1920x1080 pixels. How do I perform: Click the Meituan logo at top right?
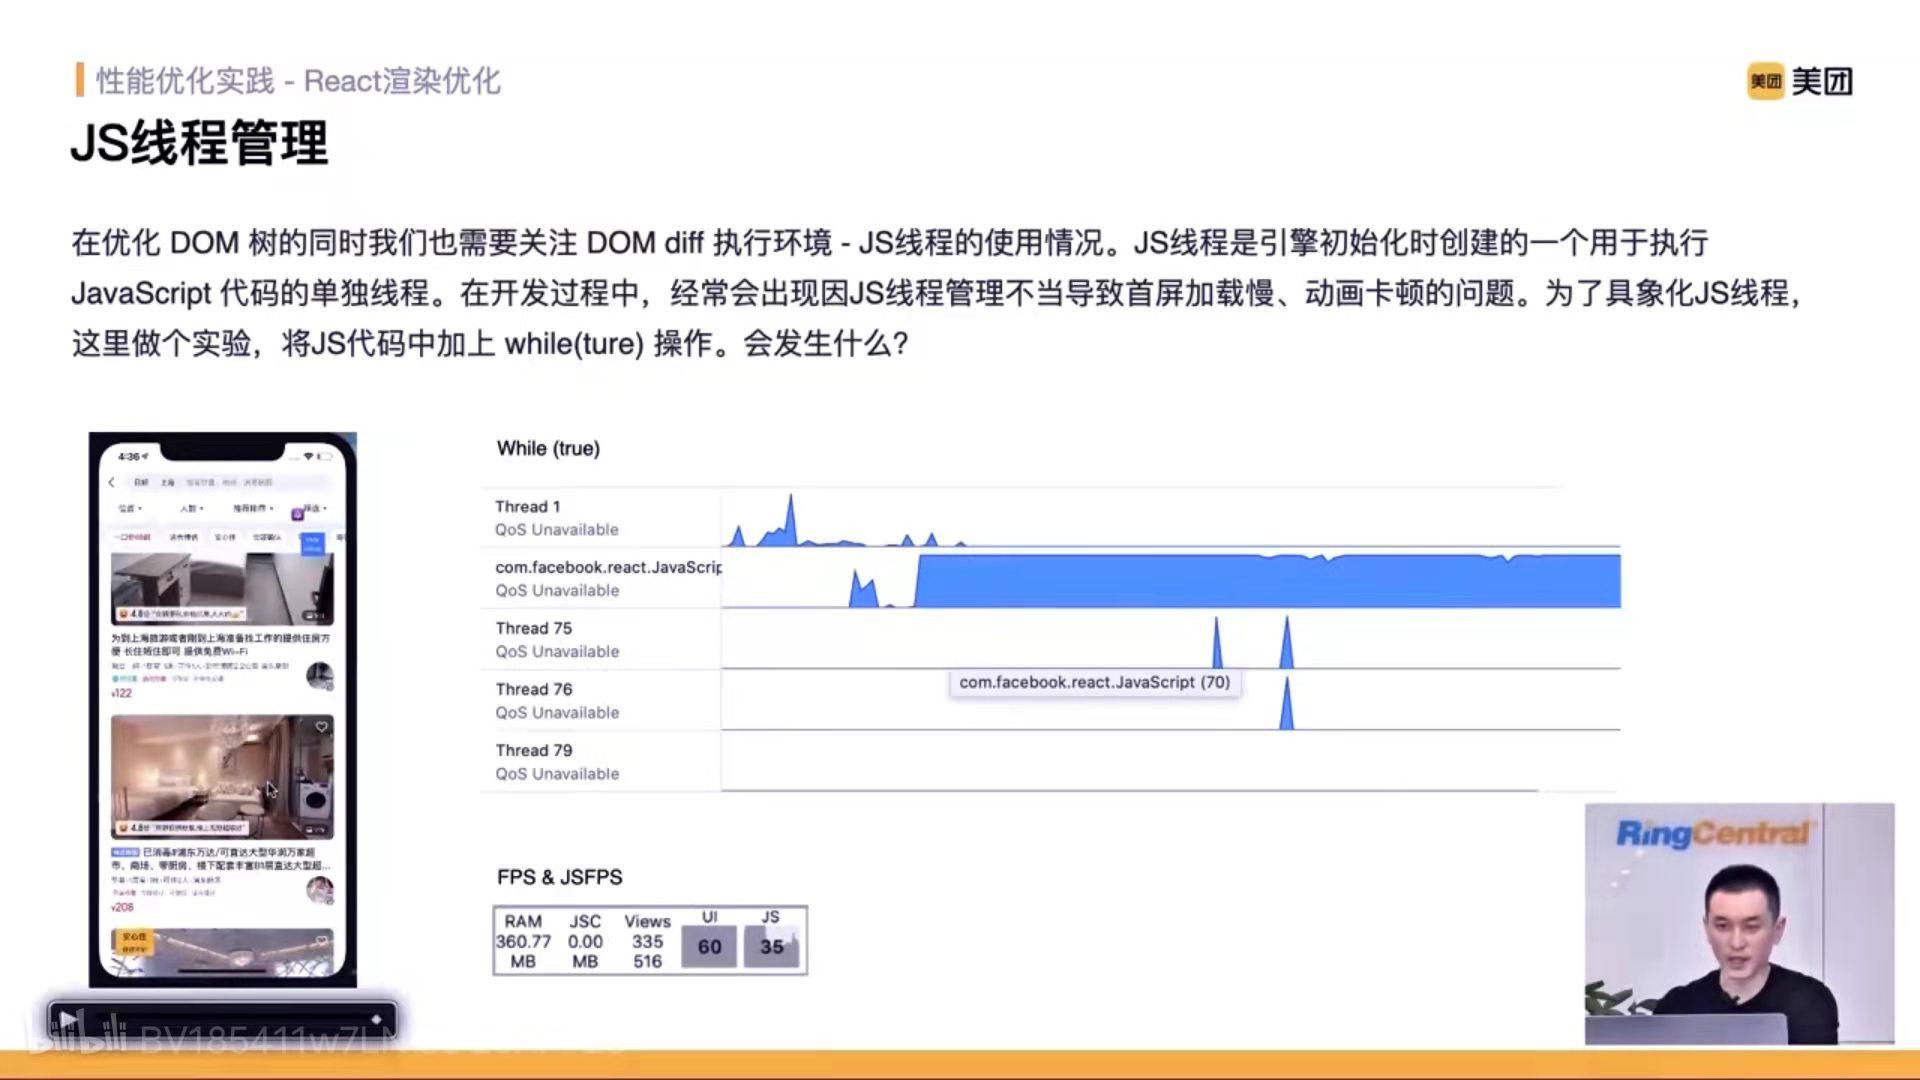point(1799,81)
